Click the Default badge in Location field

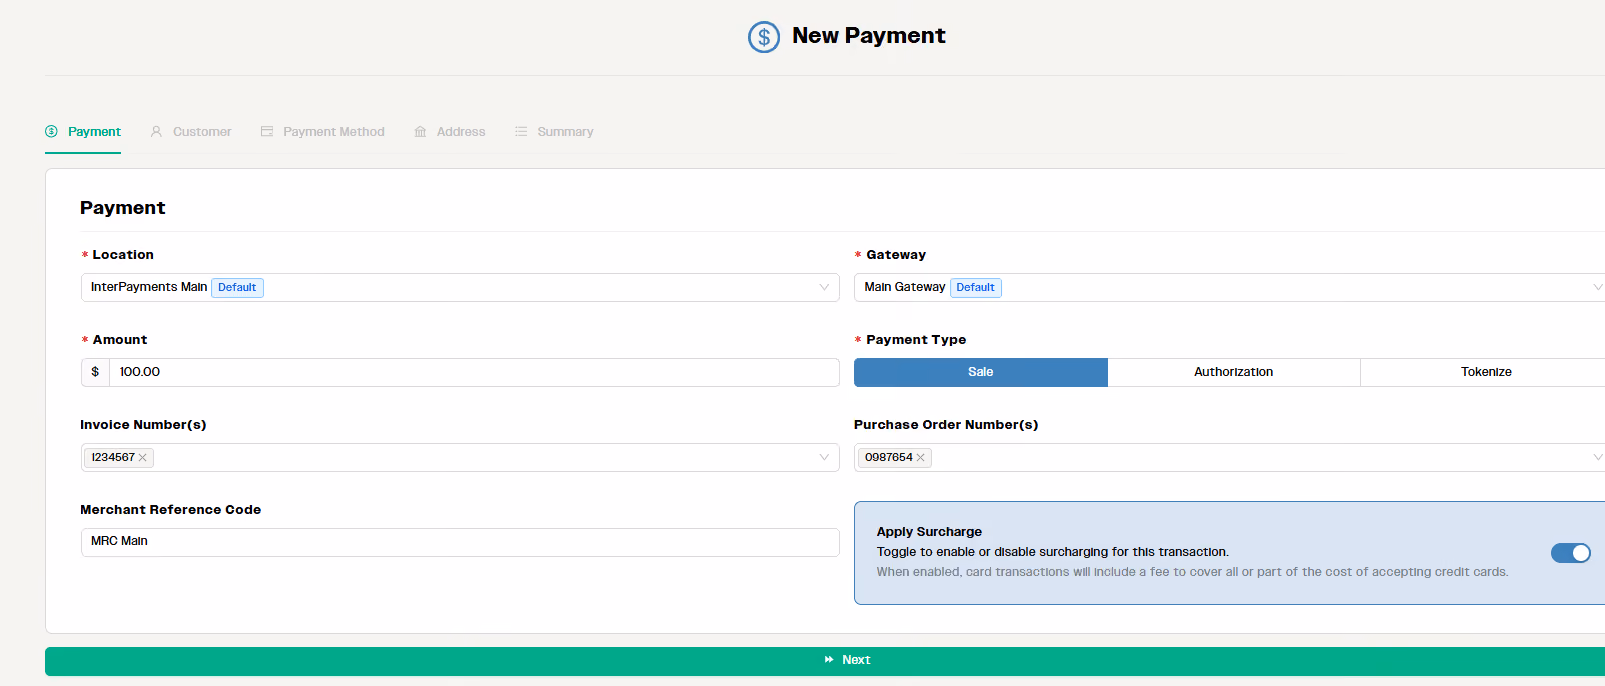237,287
